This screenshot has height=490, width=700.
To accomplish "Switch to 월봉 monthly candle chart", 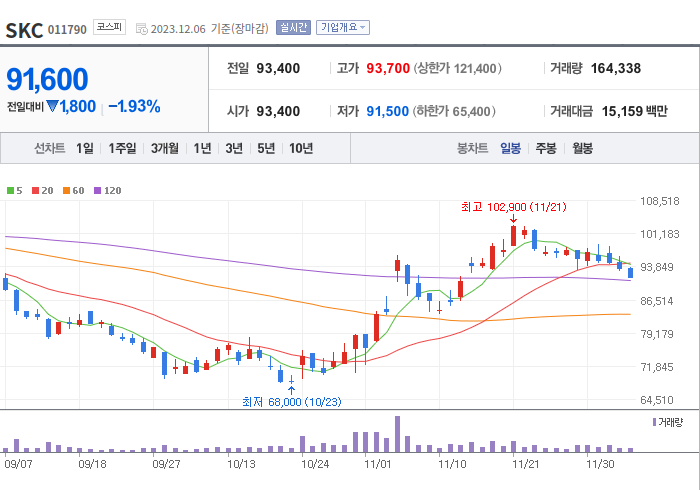I will (x=583, y=148).
